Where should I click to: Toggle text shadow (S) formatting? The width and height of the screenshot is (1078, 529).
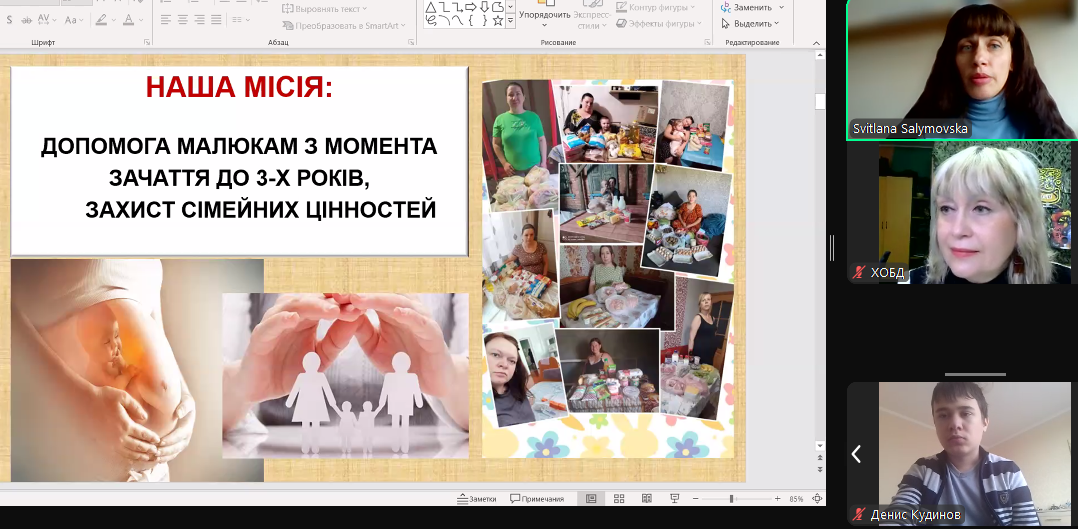10,20
